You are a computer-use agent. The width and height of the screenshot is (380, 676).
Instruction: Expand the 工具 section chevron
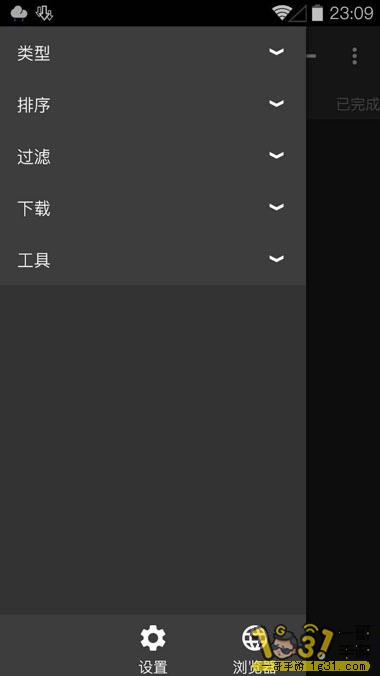tap(276, 259)
